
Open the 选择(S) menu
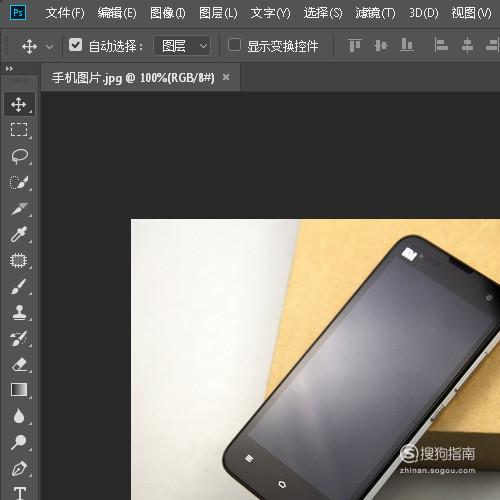tap(323, 13)
